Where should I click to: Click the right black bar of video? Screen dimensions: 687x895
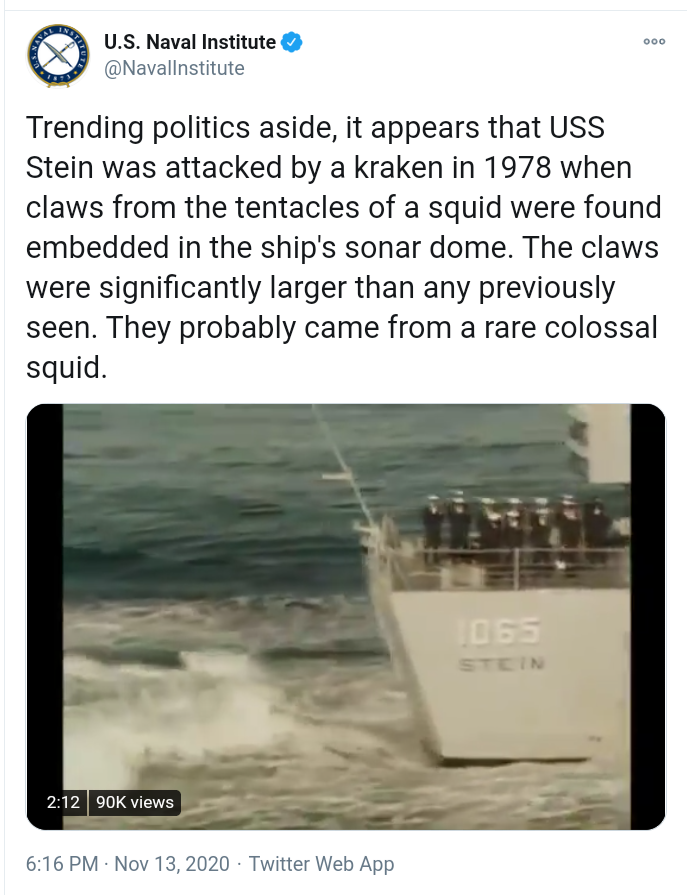(648, 616)
